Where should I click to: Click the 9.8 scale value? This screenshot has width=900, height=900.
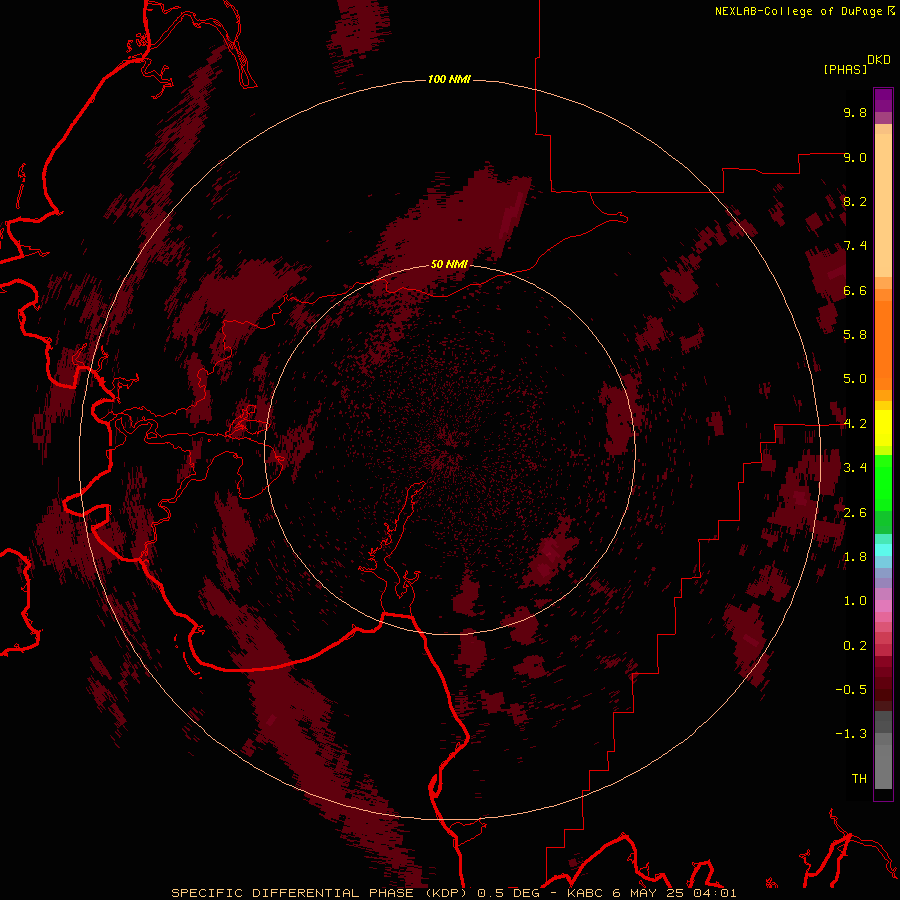coord(855,112)
